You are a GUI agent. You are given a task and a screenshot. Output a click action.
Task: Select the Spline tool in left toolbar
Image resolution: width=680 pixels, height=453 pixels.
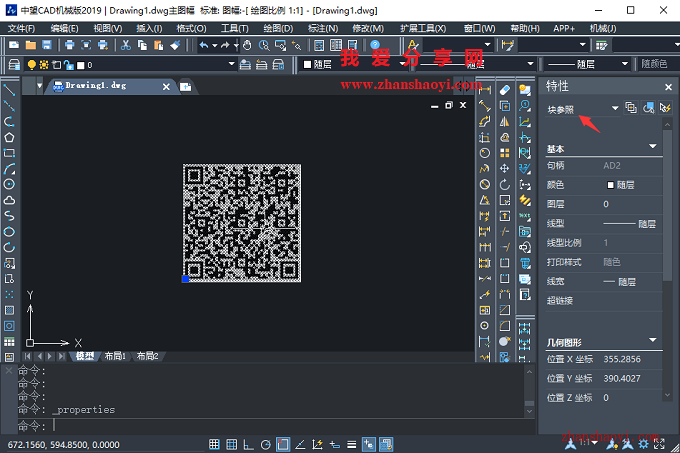point(9,216)
